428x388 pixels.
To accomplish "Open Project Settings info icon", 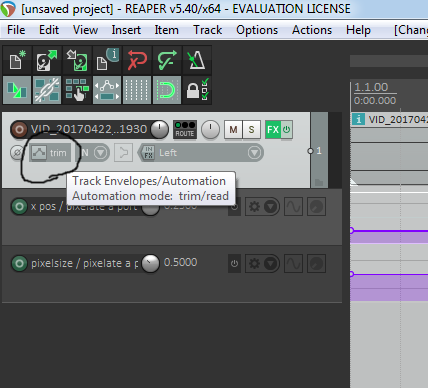I will 107,60.
